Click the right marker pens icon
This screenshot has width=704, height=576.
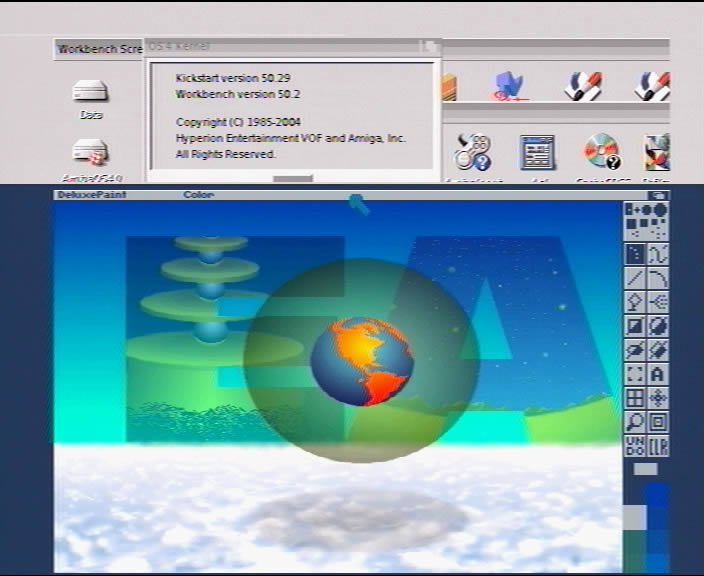pyautogui.click(x=652, y=86)
